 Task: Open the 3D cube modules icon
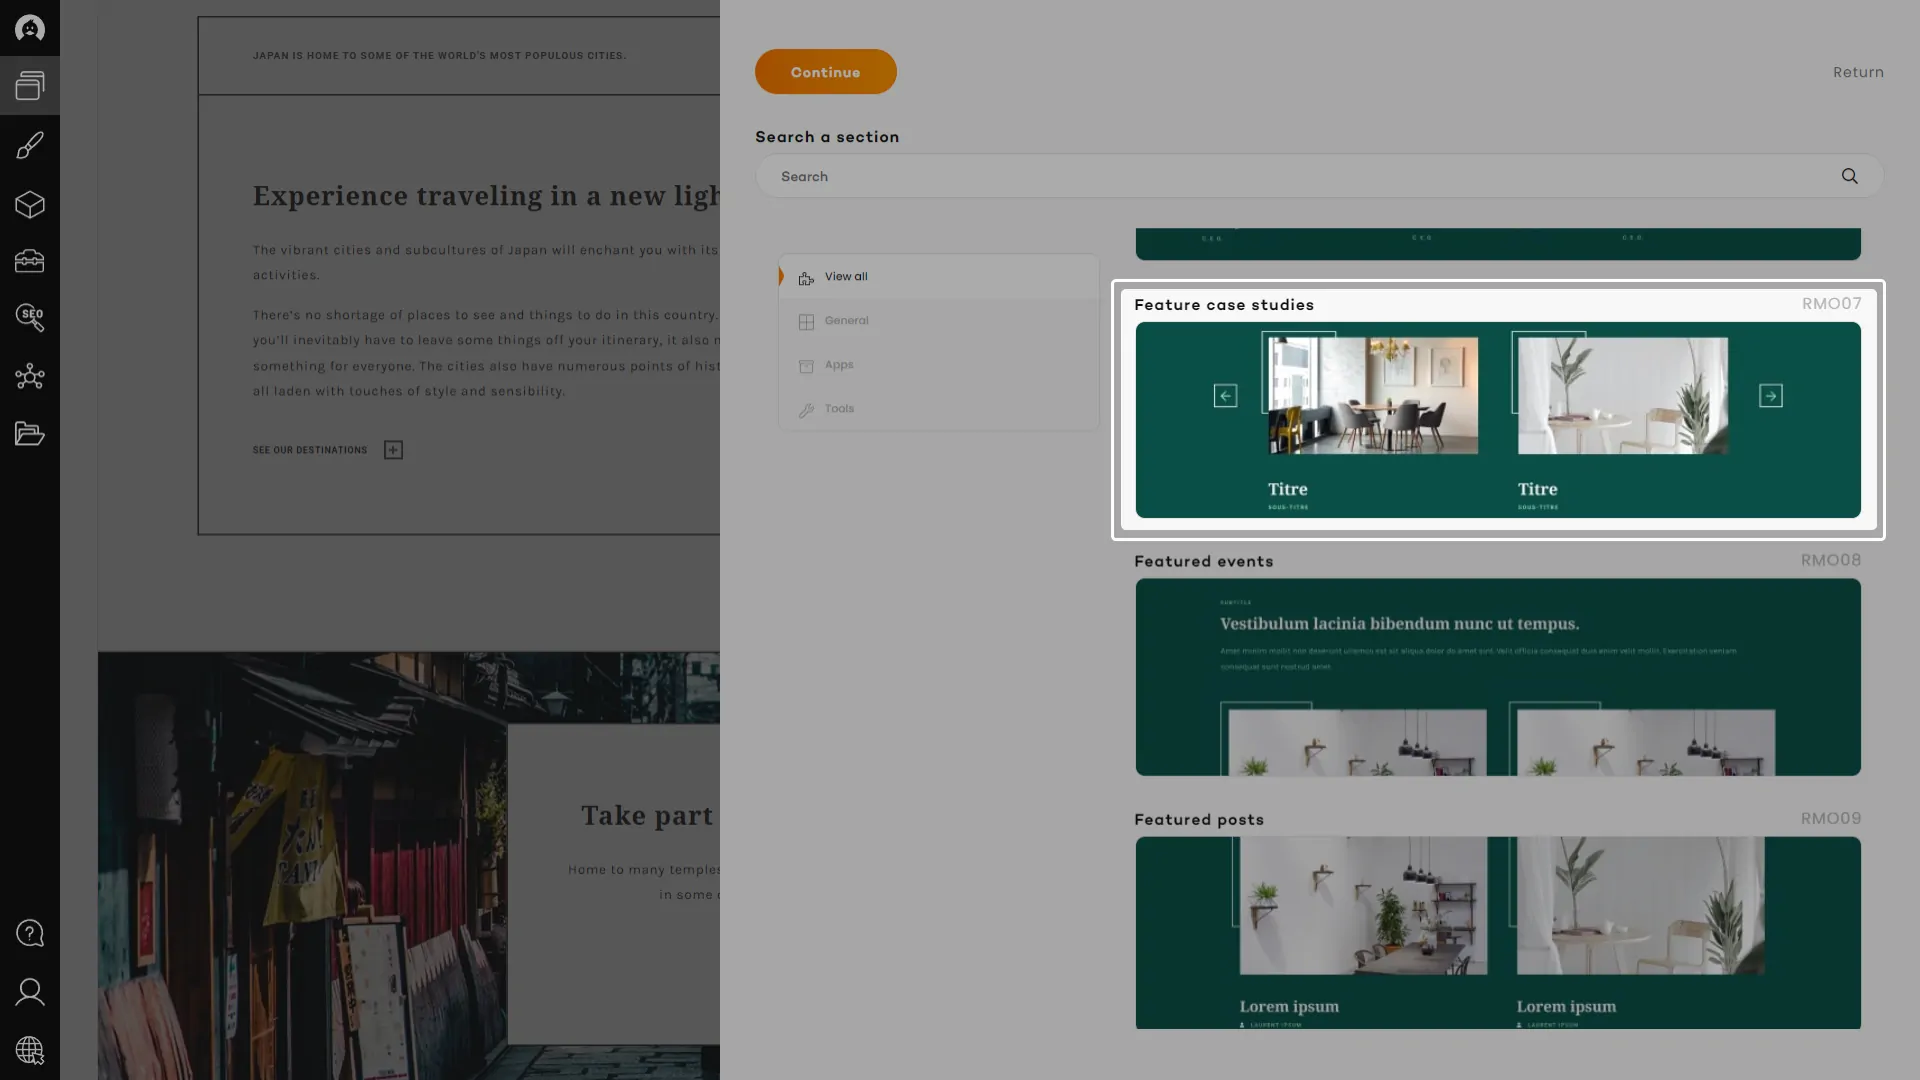(x=30, y=205)
